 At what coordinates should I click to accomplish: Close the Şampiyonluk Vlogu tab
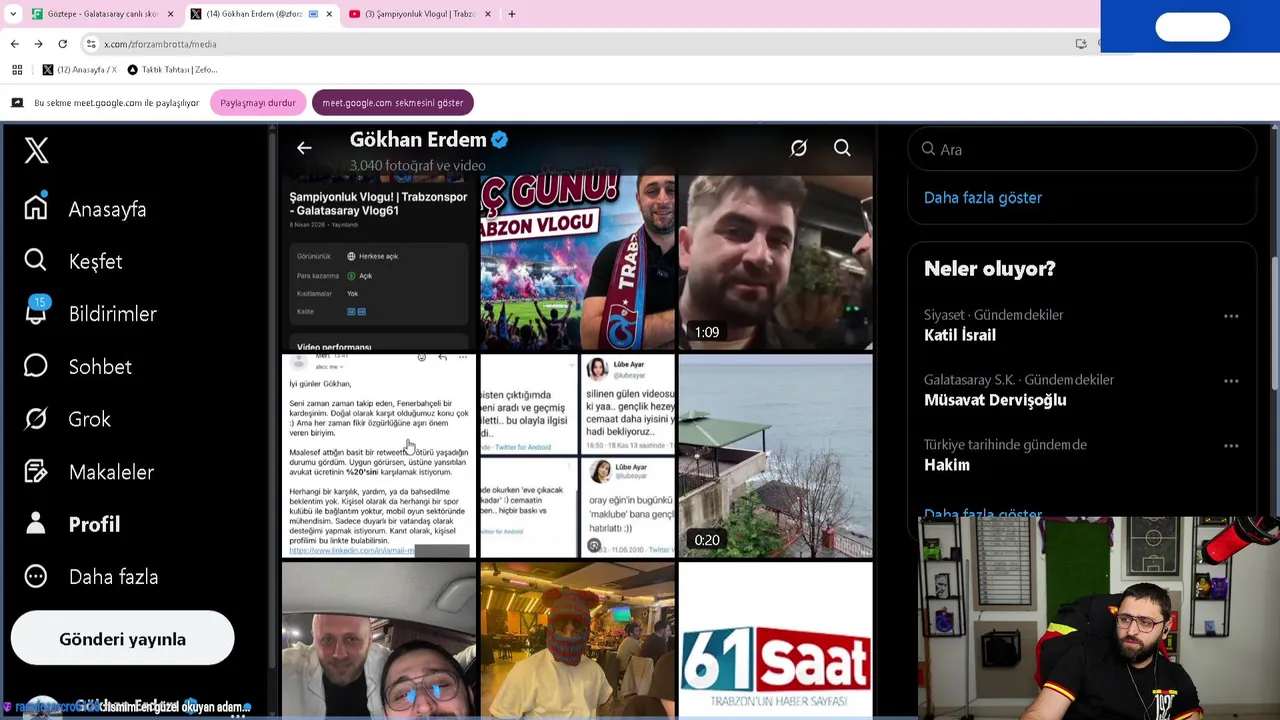coord(487,14)
